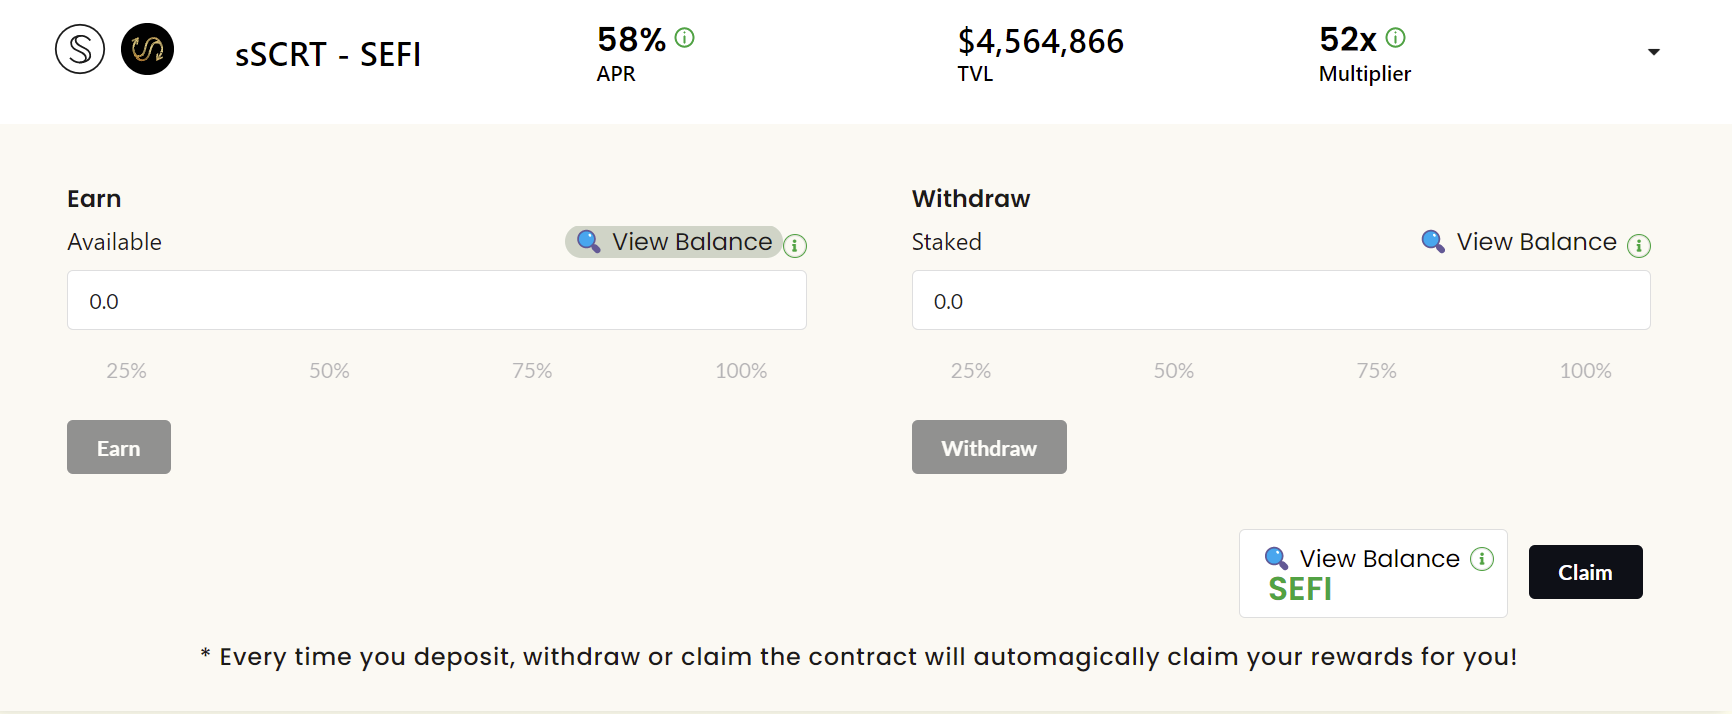The height and width of the screenshot is (714, 1732).
Task: Click the Earn amount input field
Action: pyautogui.click(x=437, y=301)
